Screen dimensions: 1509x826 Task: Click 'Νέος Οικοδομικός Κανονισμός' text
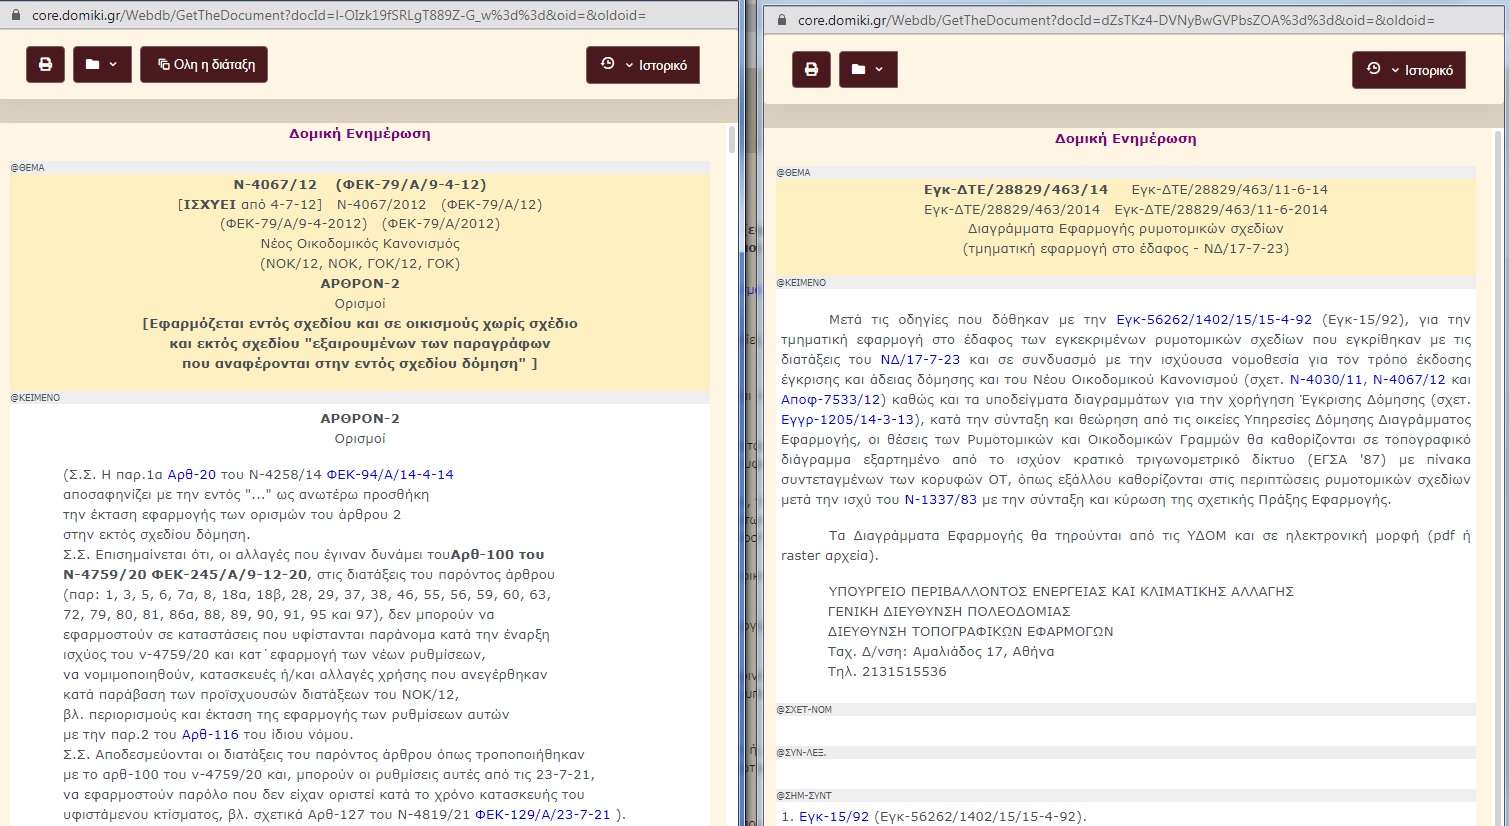360,244
